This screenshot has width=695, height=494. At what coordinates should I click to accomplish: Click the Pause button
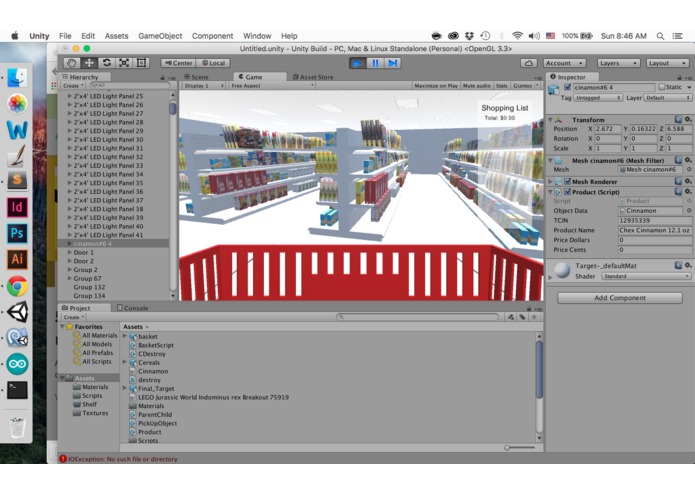(375, 63)
